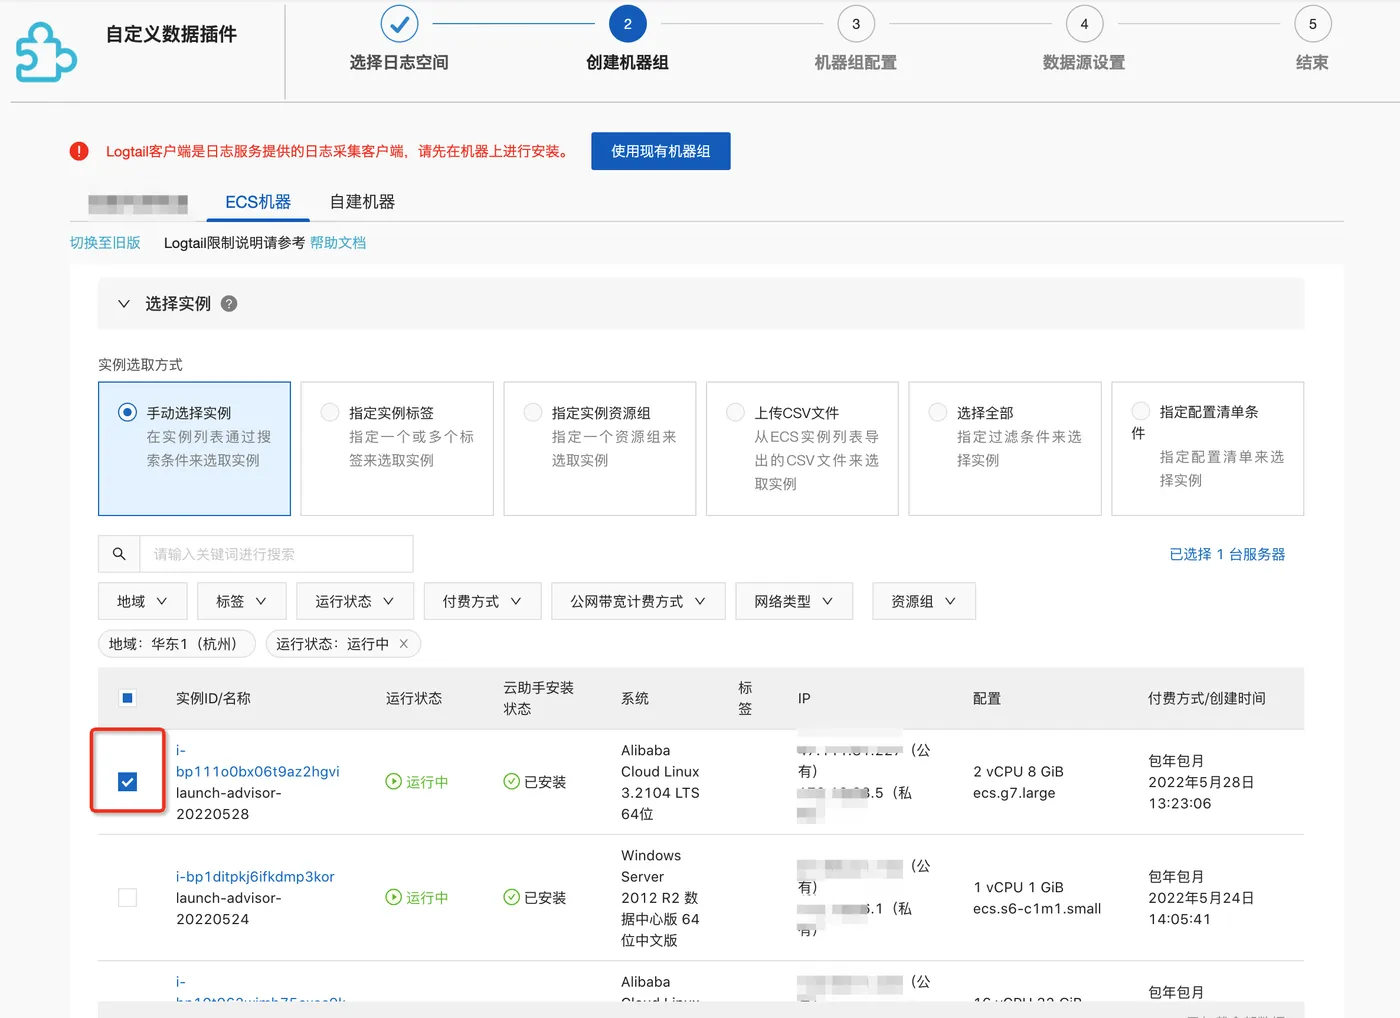Click the 使用现有机器组 button
Image resolution: width=1400 pixels, height=1018 pixels.
tap(661, 151)
